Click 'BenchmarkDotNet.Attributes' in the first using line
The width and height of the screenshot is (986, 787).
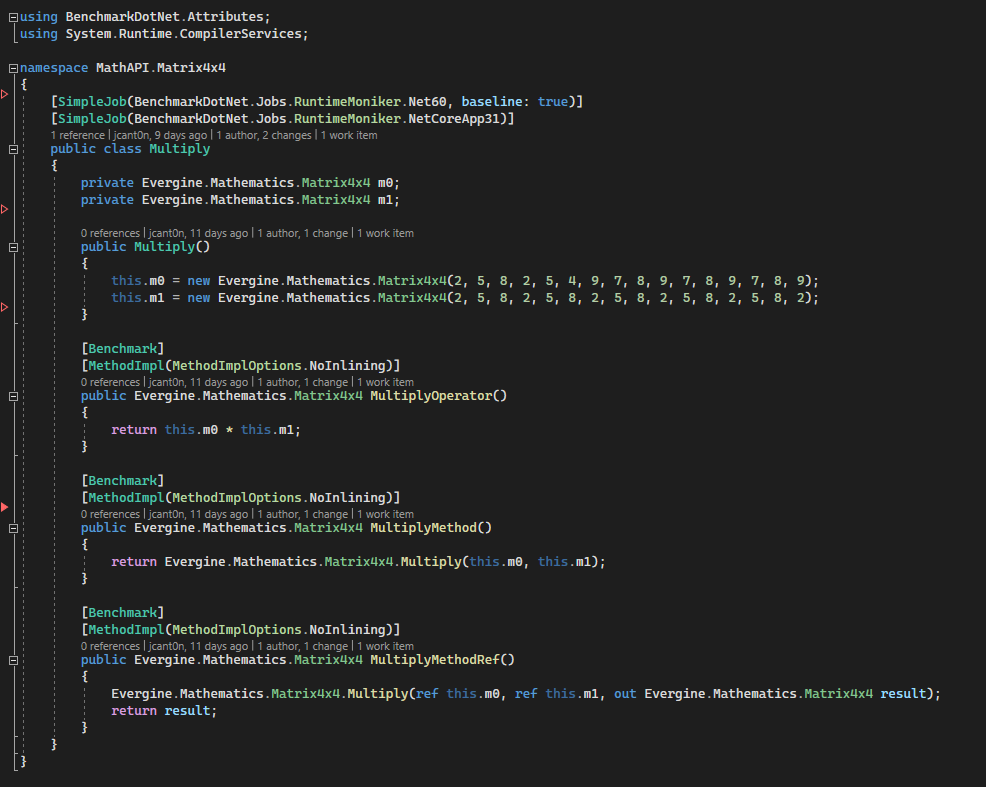pyautogui.click(x=164, y=17)
